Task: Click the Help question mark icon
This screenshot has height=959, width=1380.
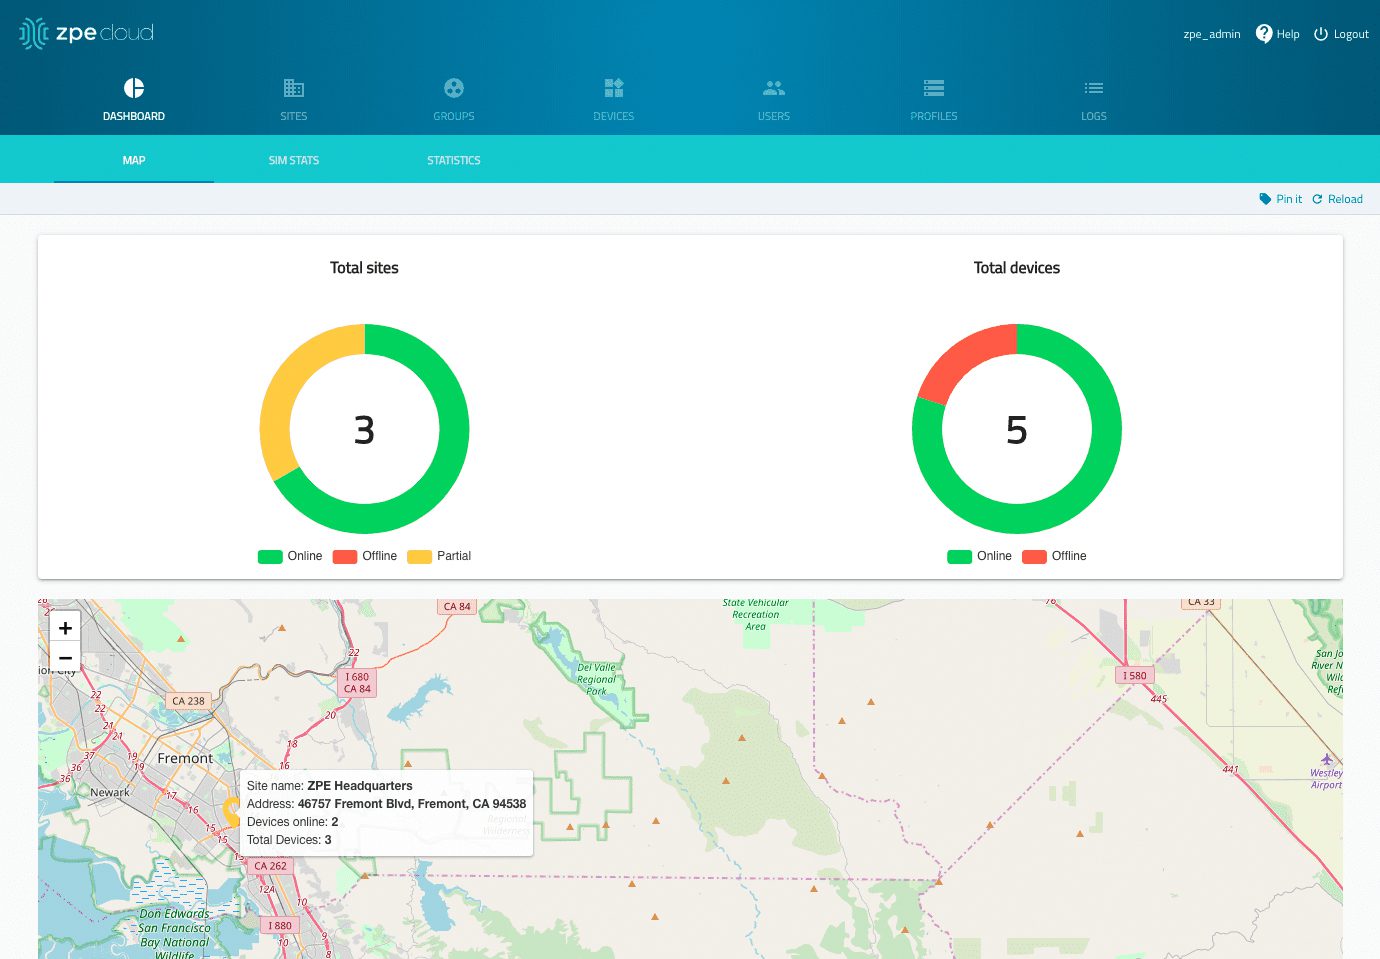Action: 1264,34
